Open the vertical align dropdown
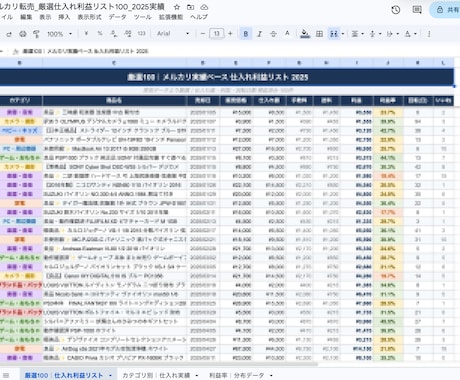Image resolution: width=460 pixels, height=380 pixels. point(375,34)
